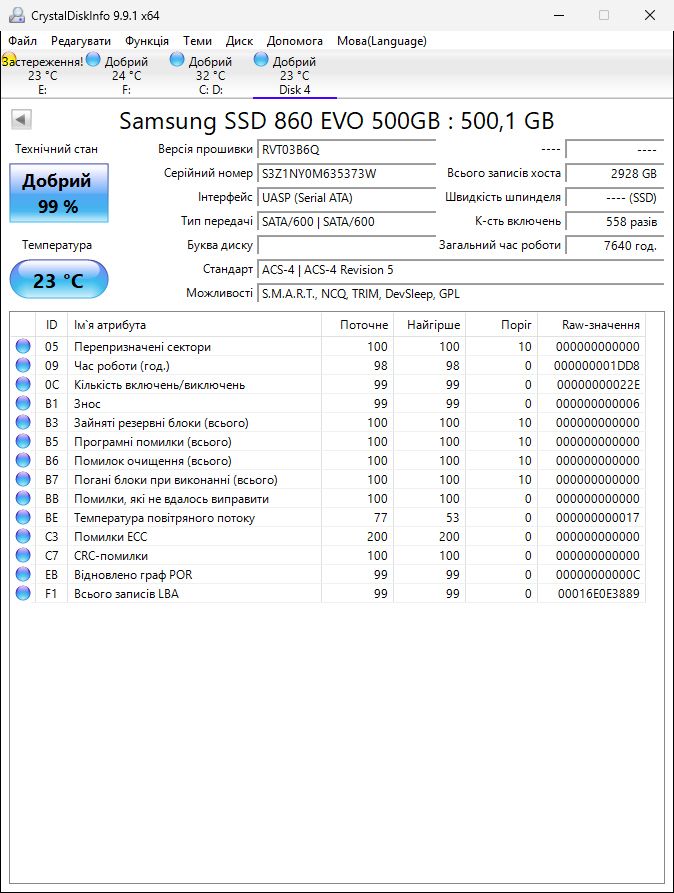Select current value 77 in temperature row

pyautogui.click(x=381, y=518)
